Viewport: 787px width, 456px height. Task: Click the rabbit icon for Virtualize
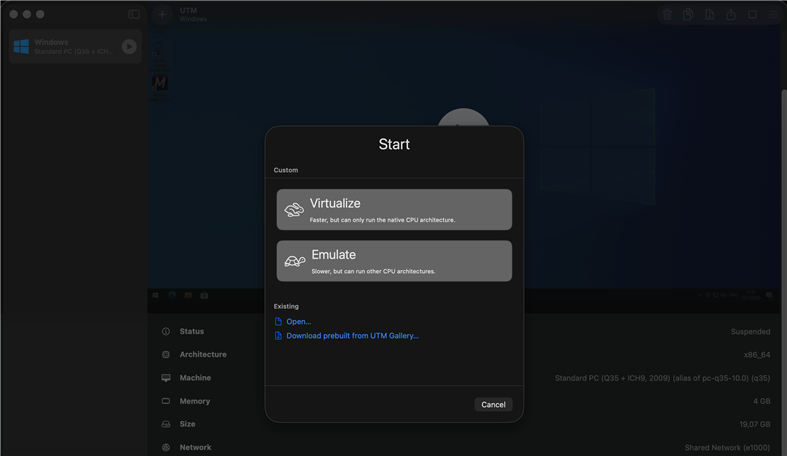point(294,210)
